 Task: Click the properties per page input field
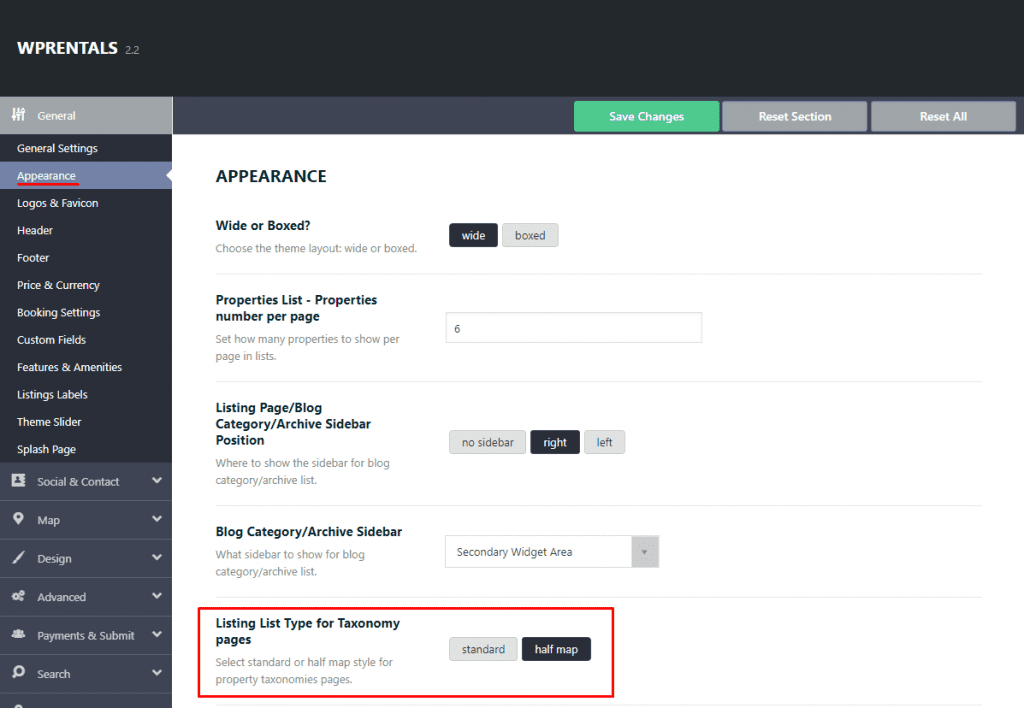pyautogui.click(x=573, y=327)
